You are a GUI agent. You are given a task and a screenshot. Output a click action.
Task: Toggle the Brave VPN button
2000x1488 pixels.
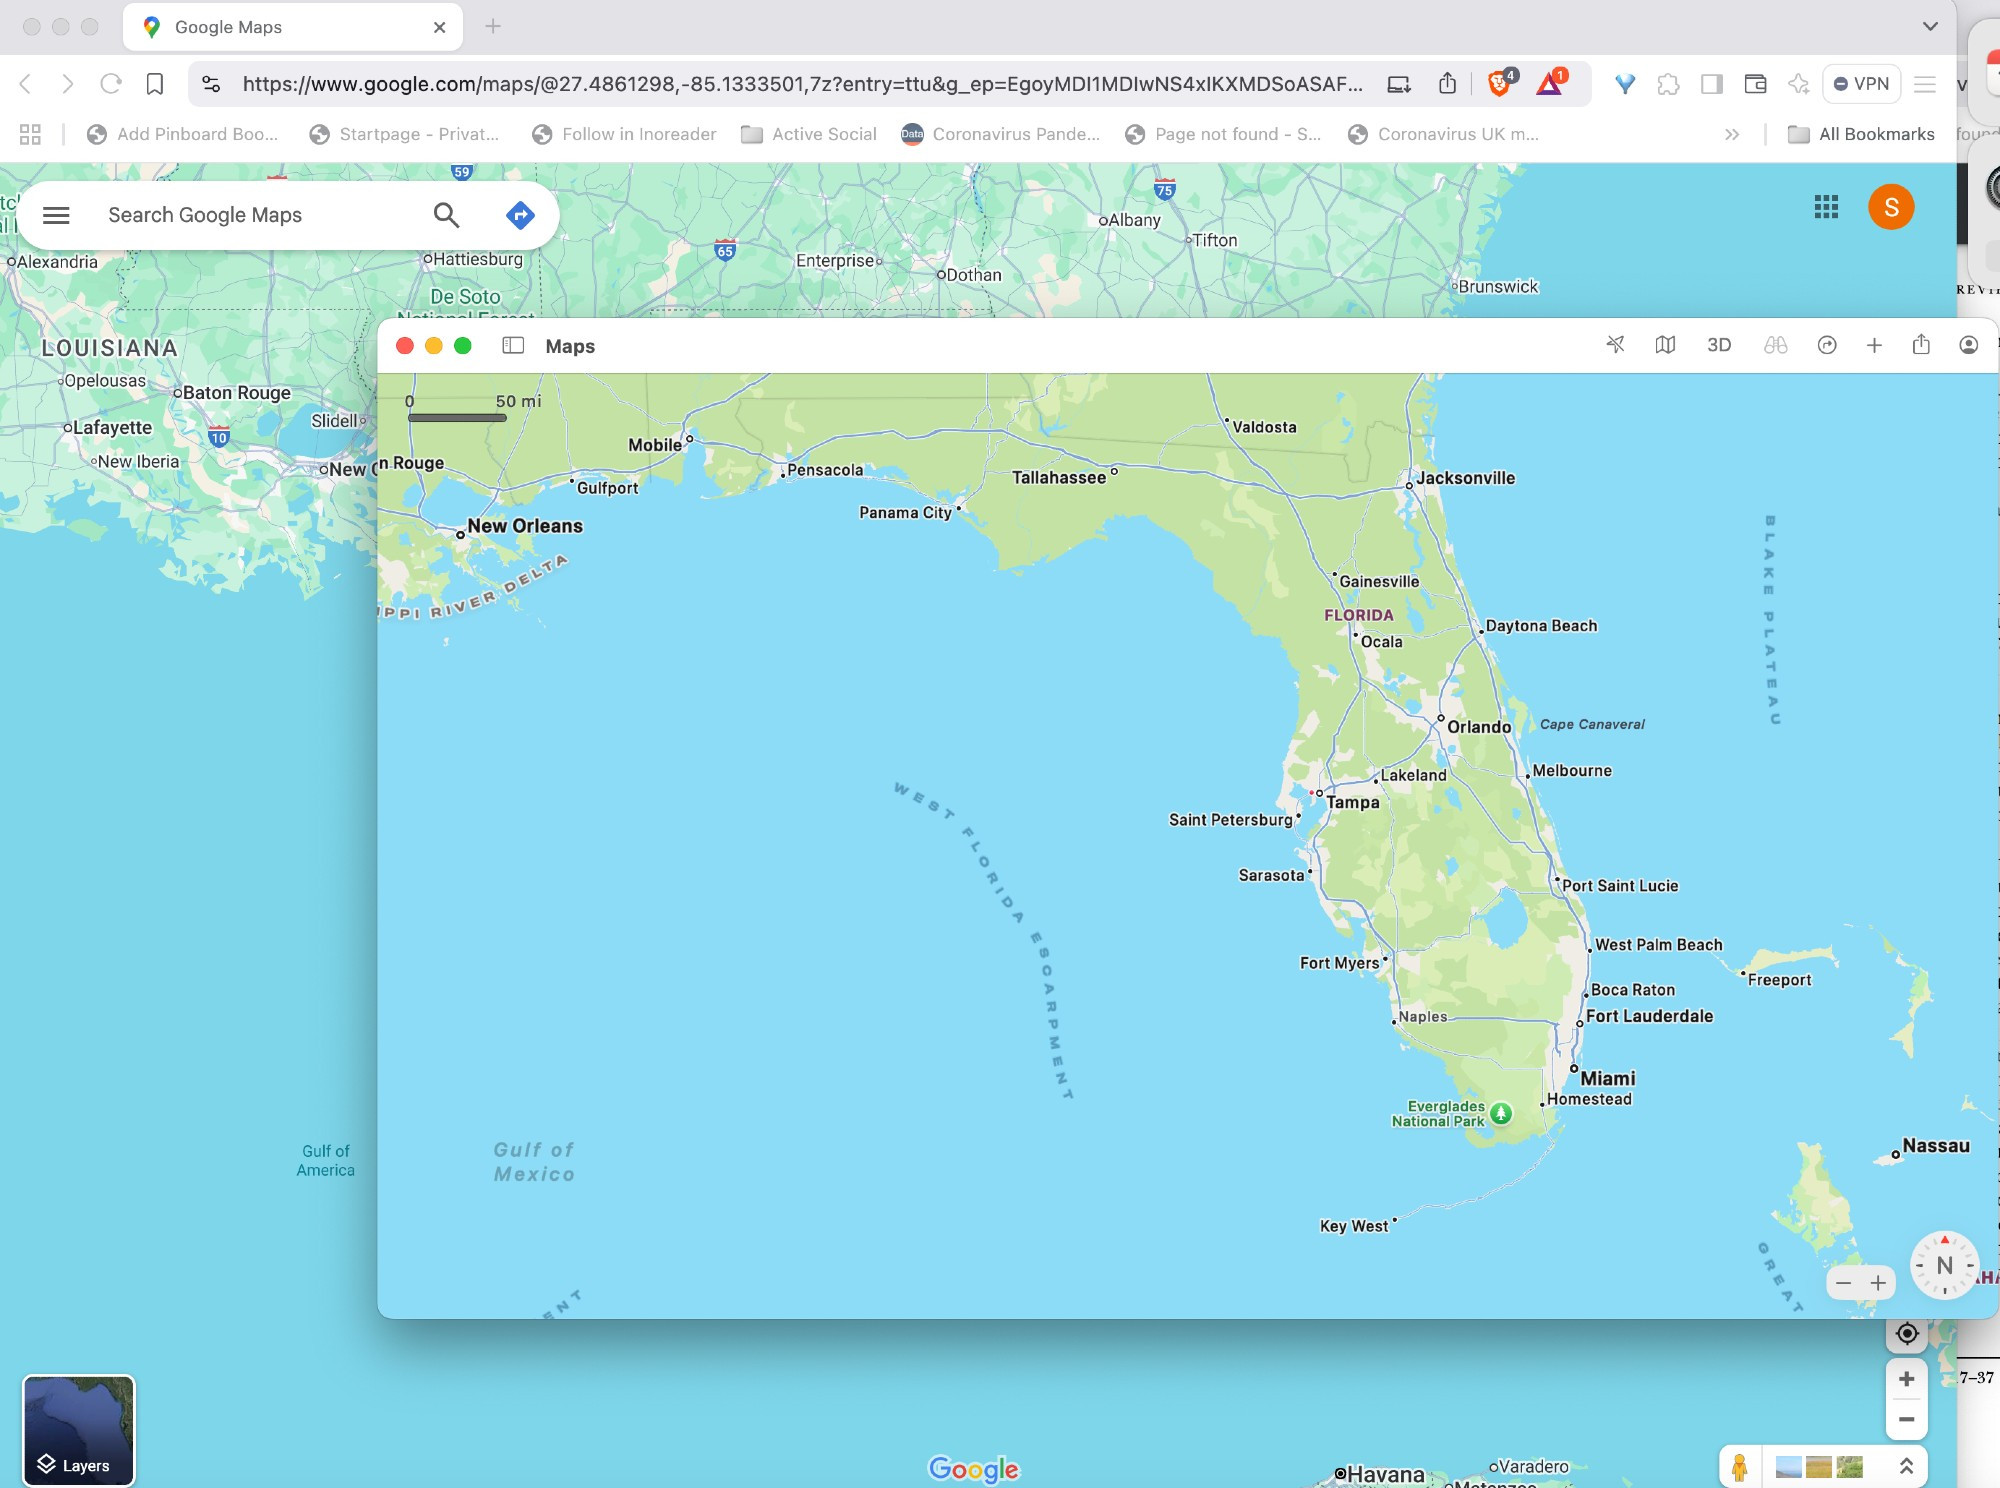[x=1861, y=84]
